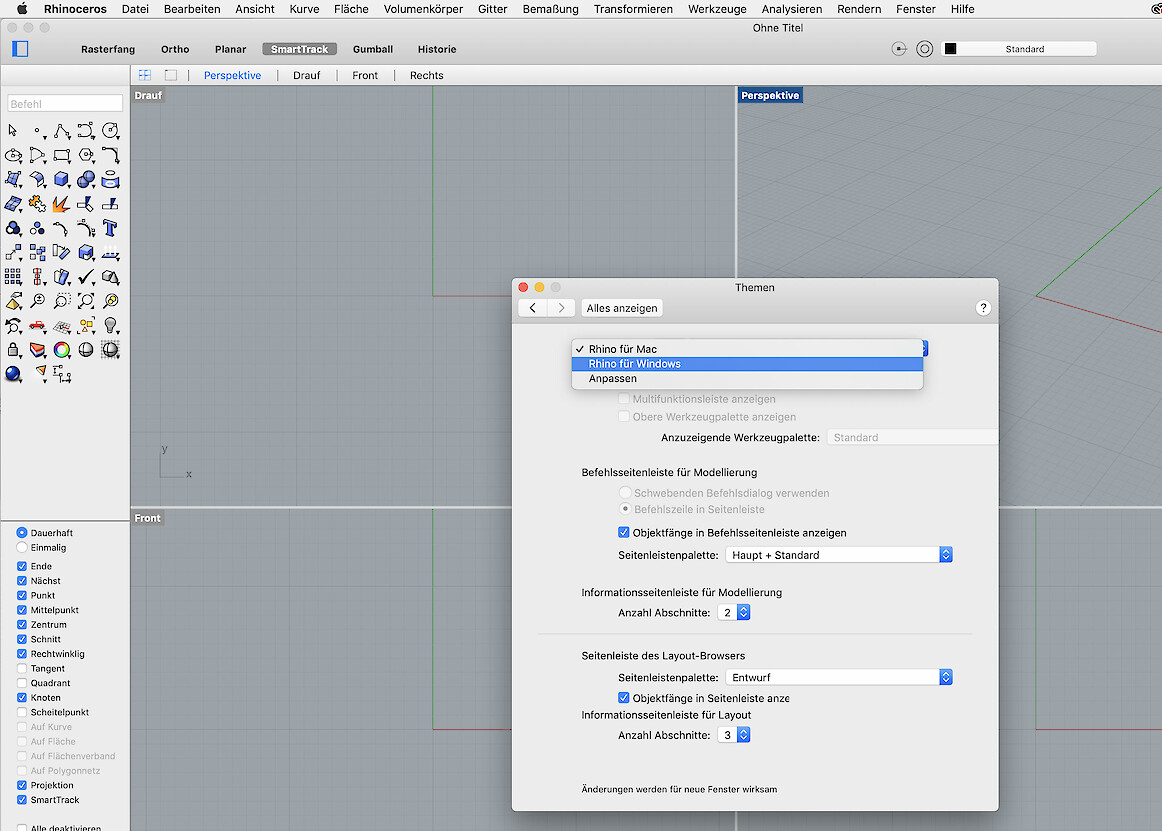Uncheck Objektfänge in Seitenleiste checkbox

click(623, 698)
